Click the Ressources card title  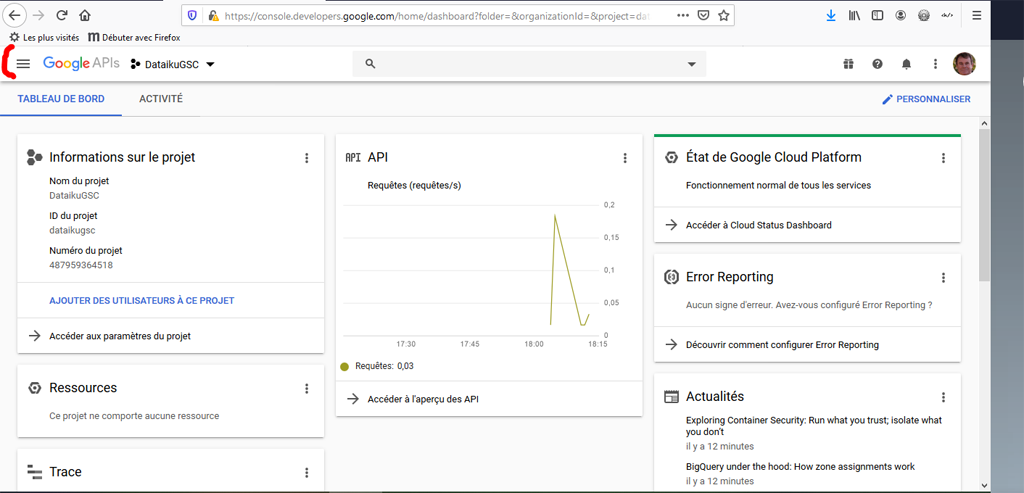[83, 388]
